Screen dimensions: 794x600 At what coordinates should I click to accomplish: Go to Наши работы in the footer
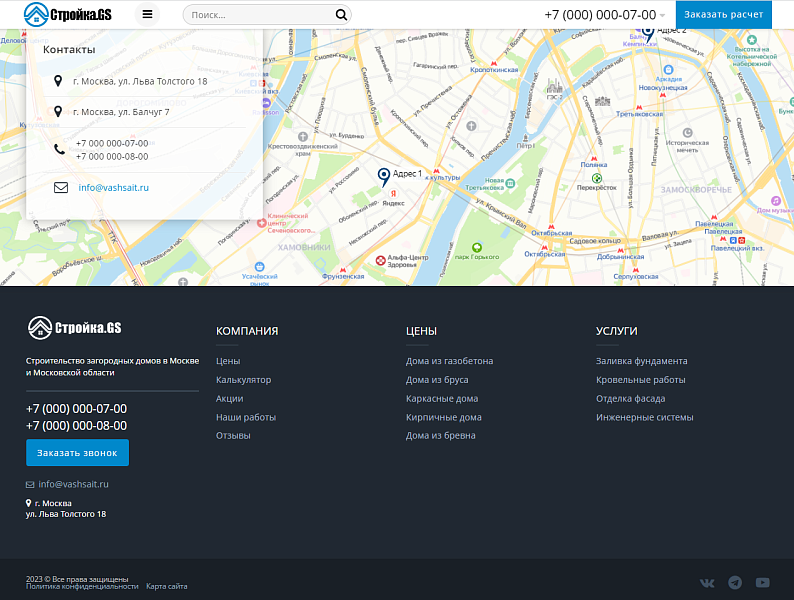245,417
